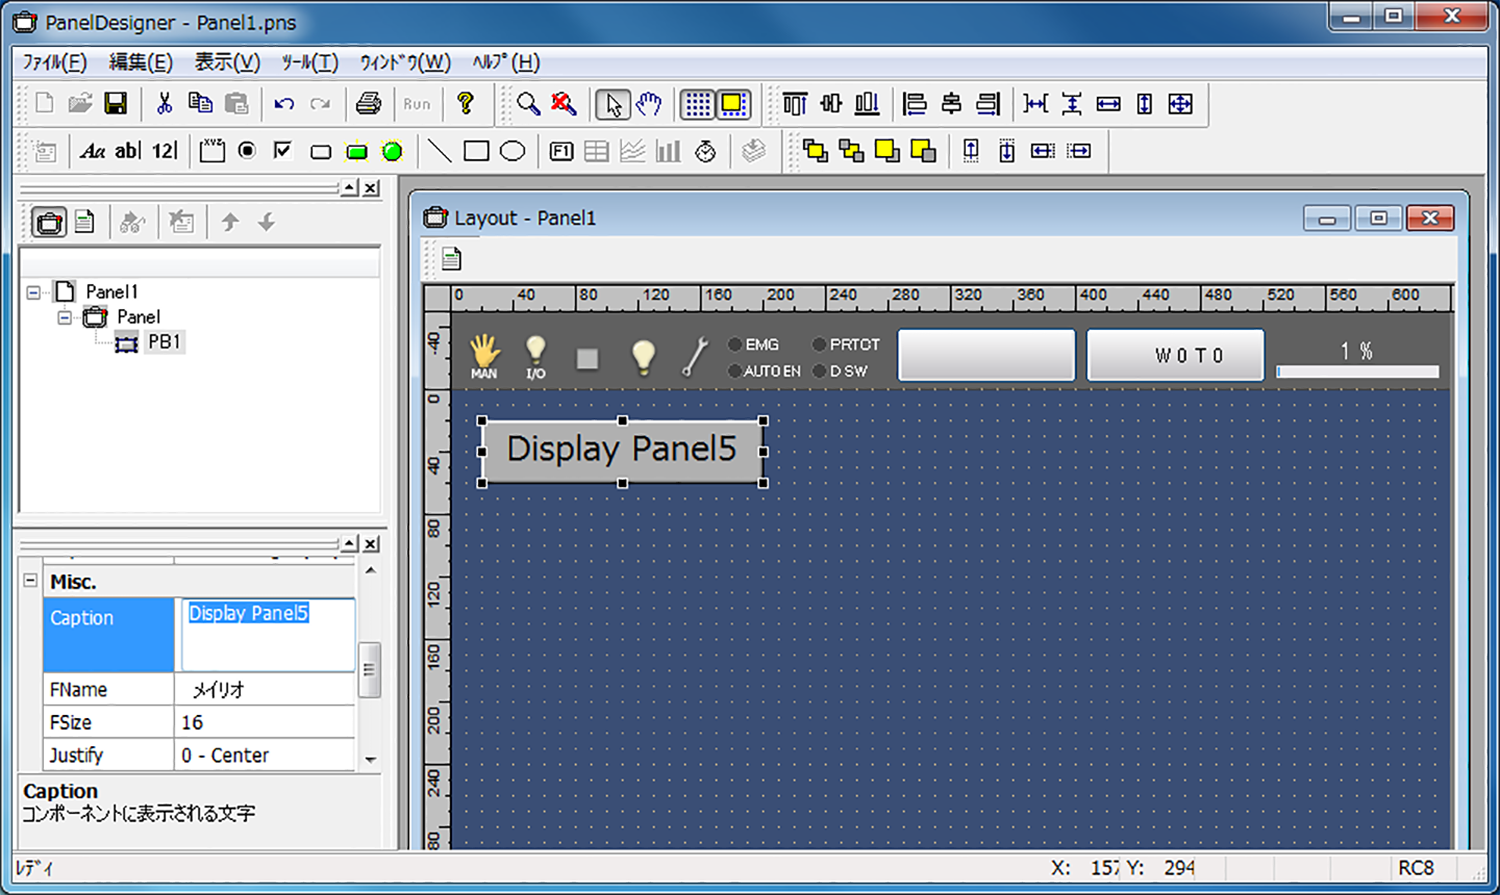Screen dimensions: 1500x895
Task: Click the stopwatch timer component icon
Action: pyautogui.click(x=705, y=151)
